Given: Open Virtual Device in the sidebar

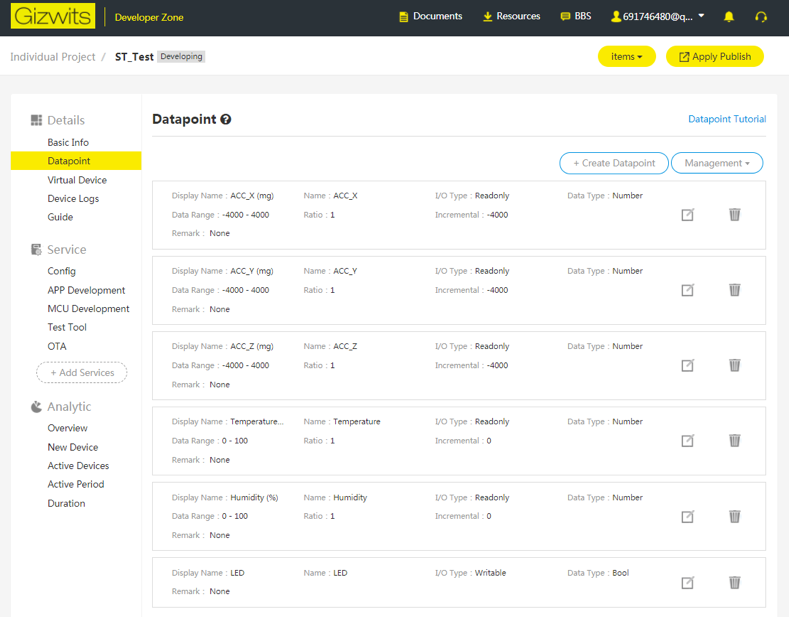Looking at the screenshot, I should [x=77, y=180].
